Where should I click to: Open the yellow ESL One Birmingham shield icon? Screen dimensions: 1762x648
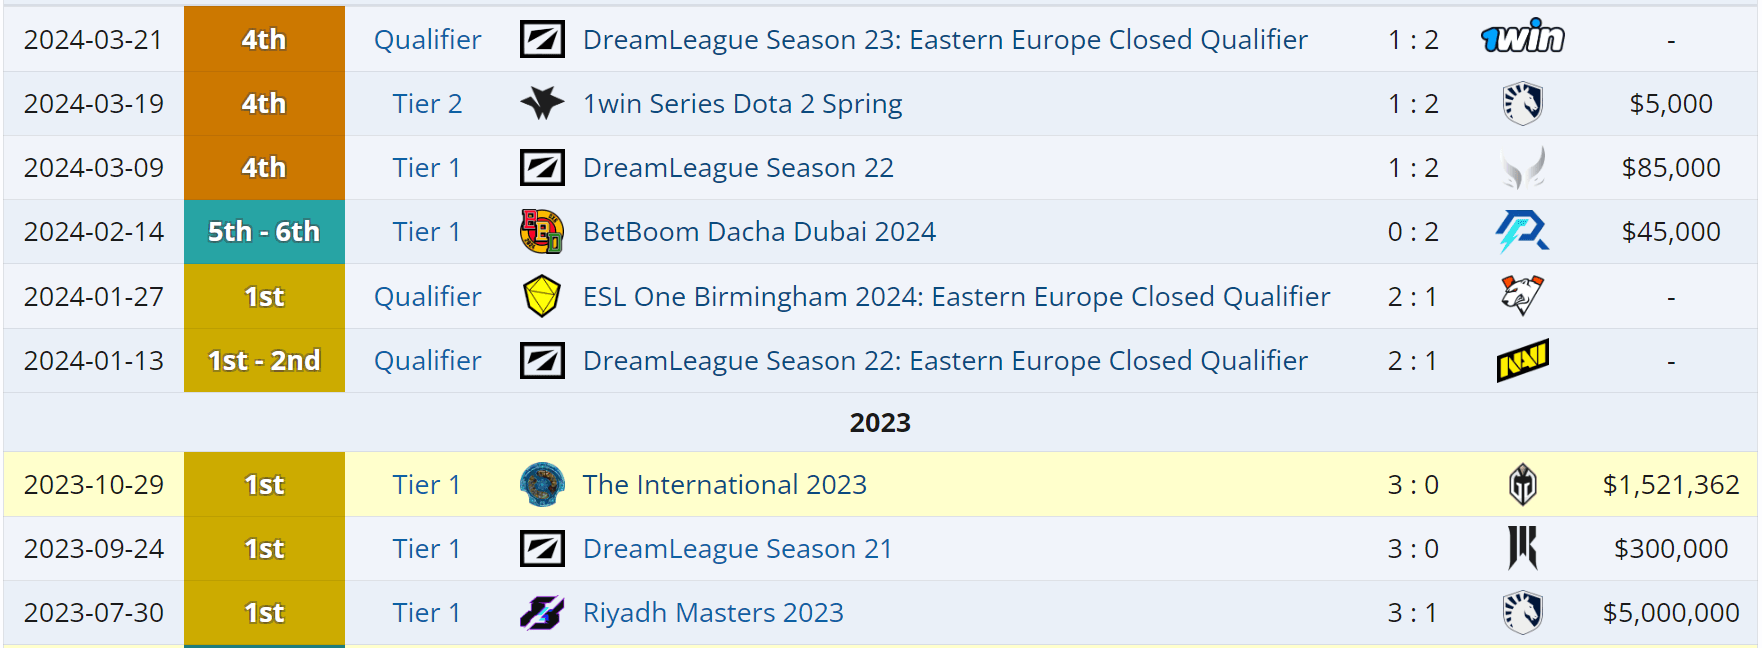point(541,296)
